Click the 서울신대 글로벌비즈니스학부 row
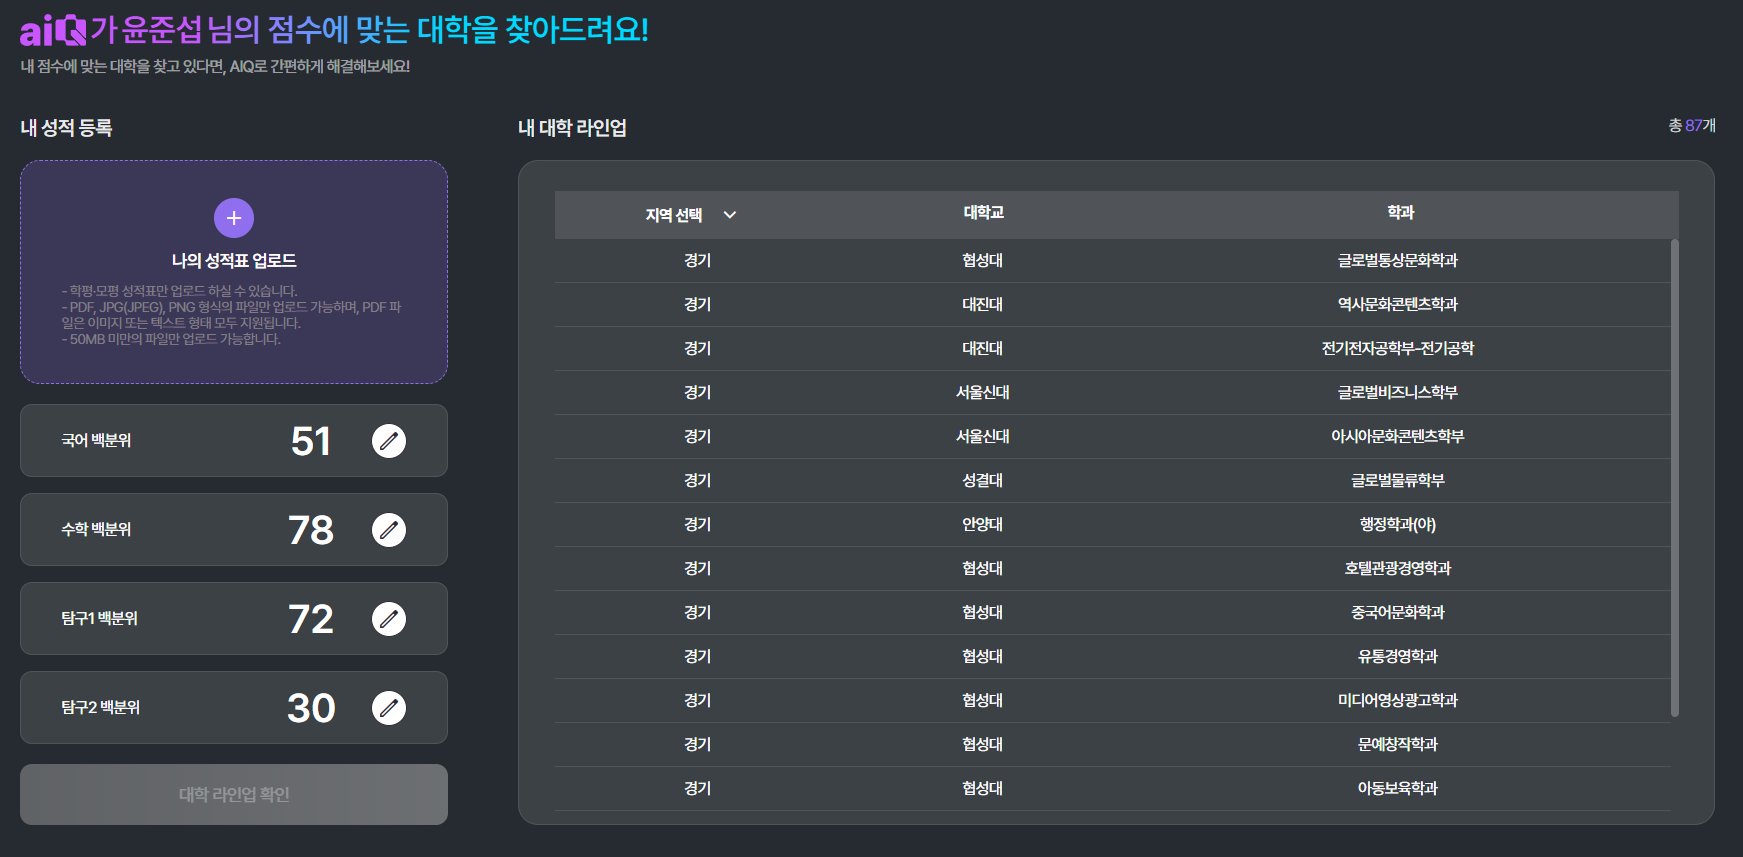 point(1112,393)
